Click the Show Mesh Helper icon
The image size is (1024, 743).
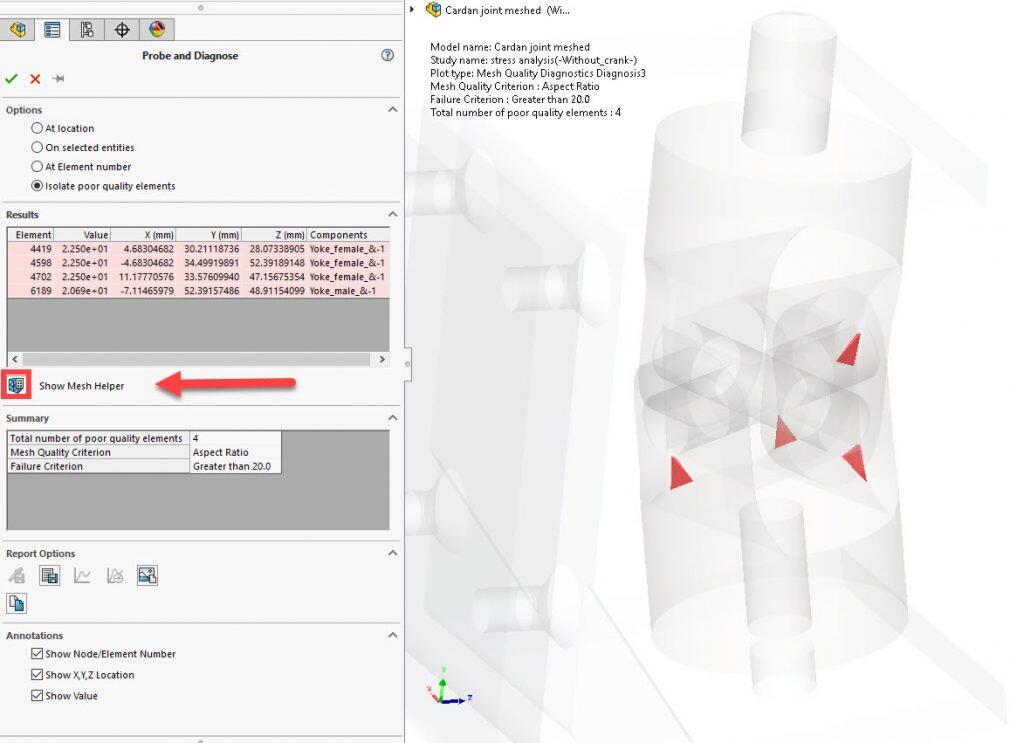click(x=17, y=385)
